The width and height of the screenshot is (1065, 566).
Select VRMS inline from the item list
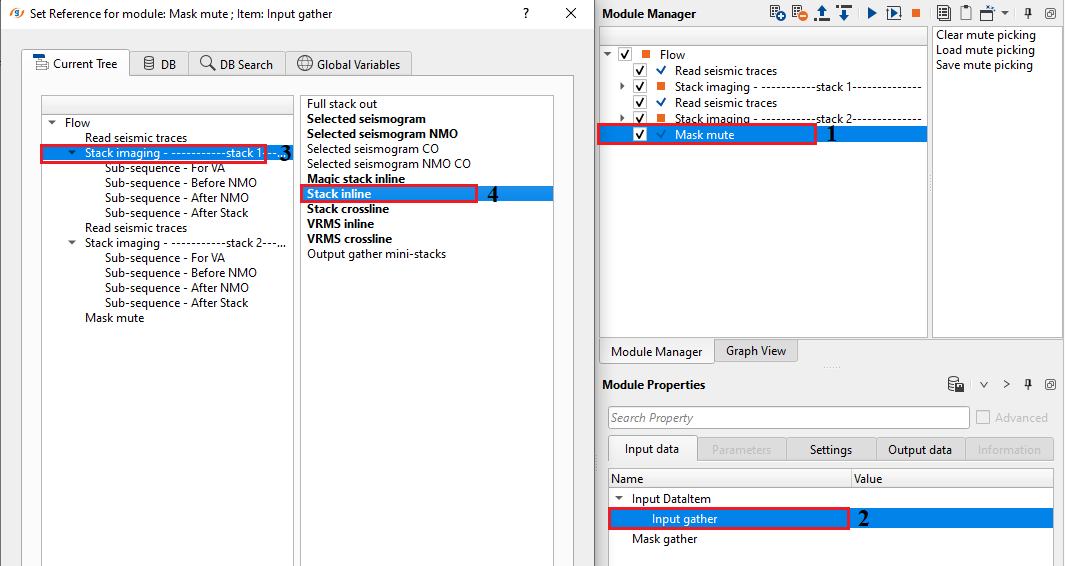pos(340,224)
